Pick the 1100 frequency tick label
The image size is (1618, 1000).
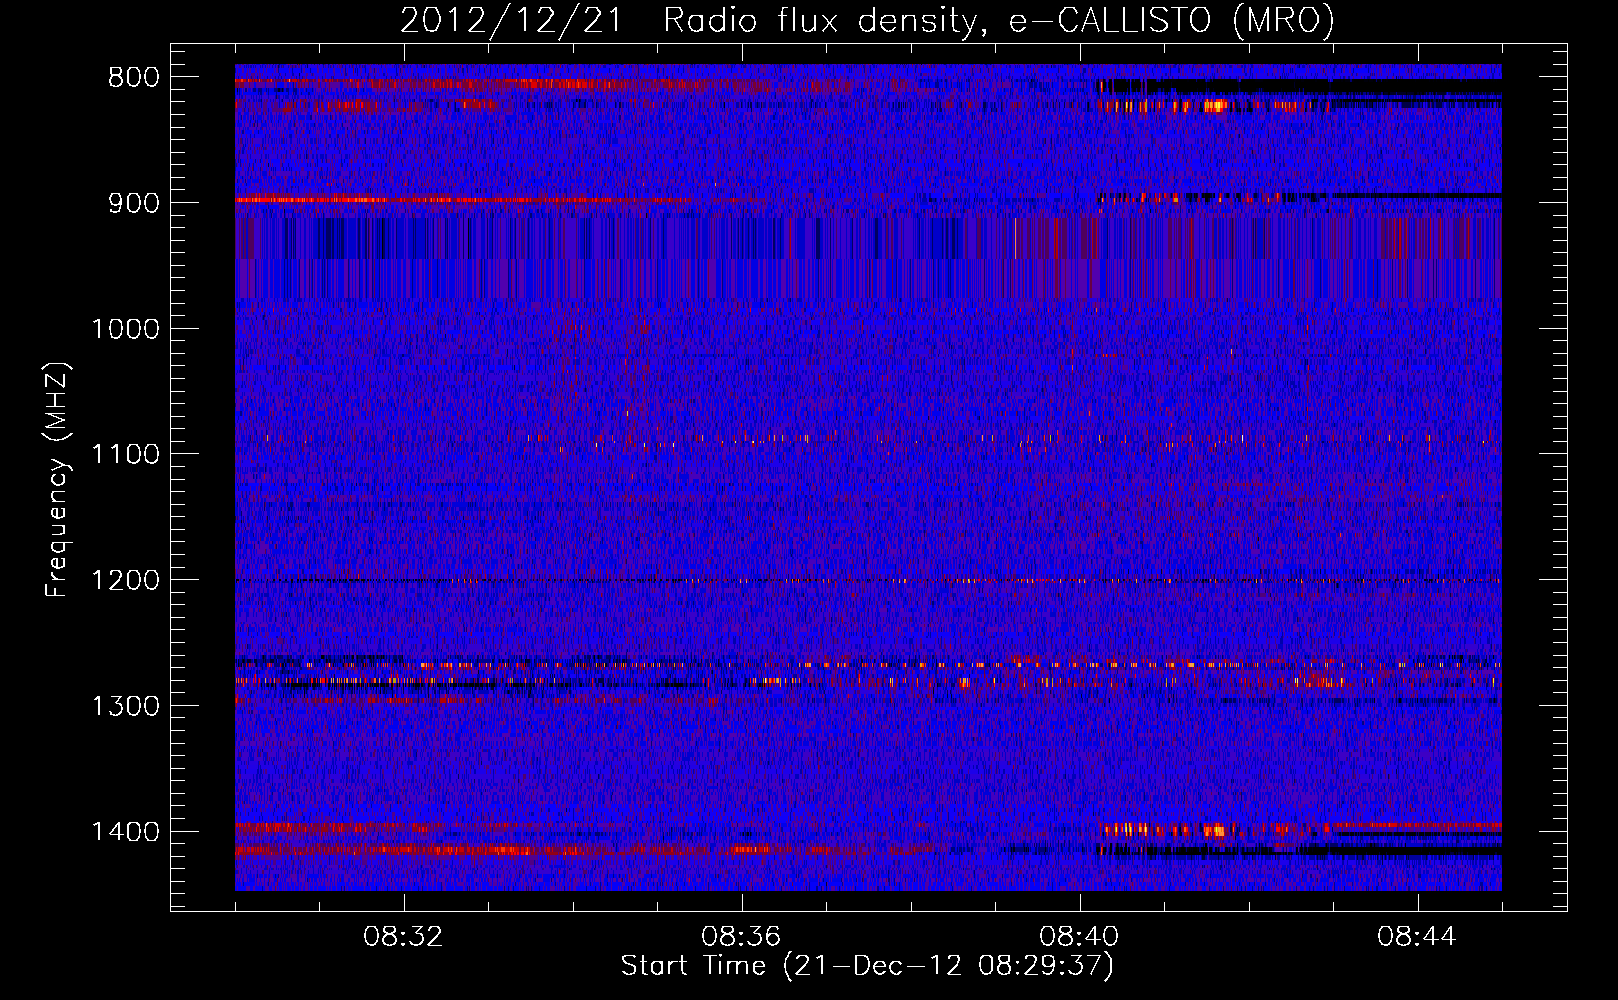click(x=126, y=455)
